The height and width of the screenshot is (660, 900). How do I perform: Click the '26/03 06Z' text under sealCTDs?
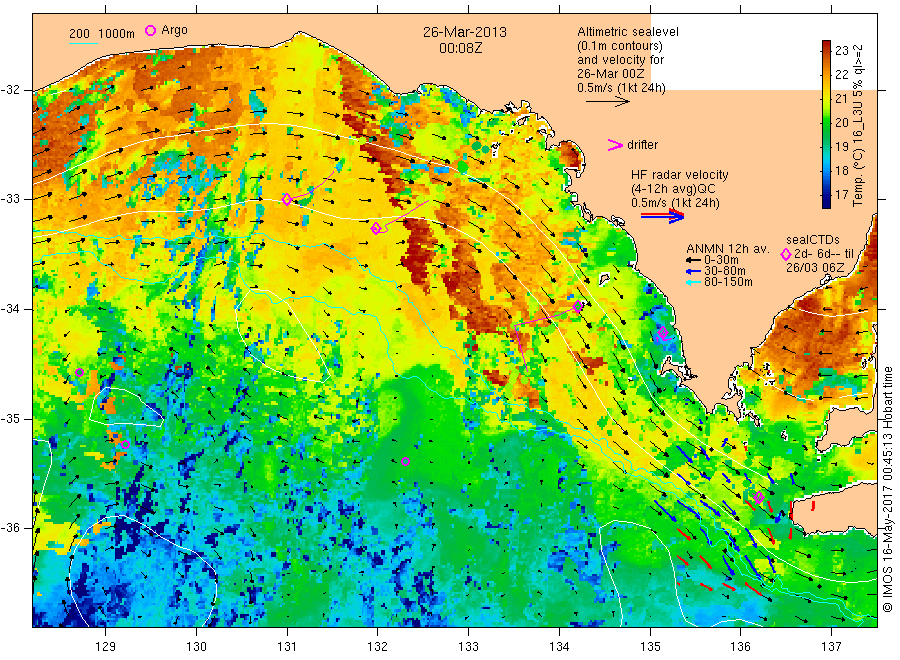pyautogui.click(x=815, y=268)
